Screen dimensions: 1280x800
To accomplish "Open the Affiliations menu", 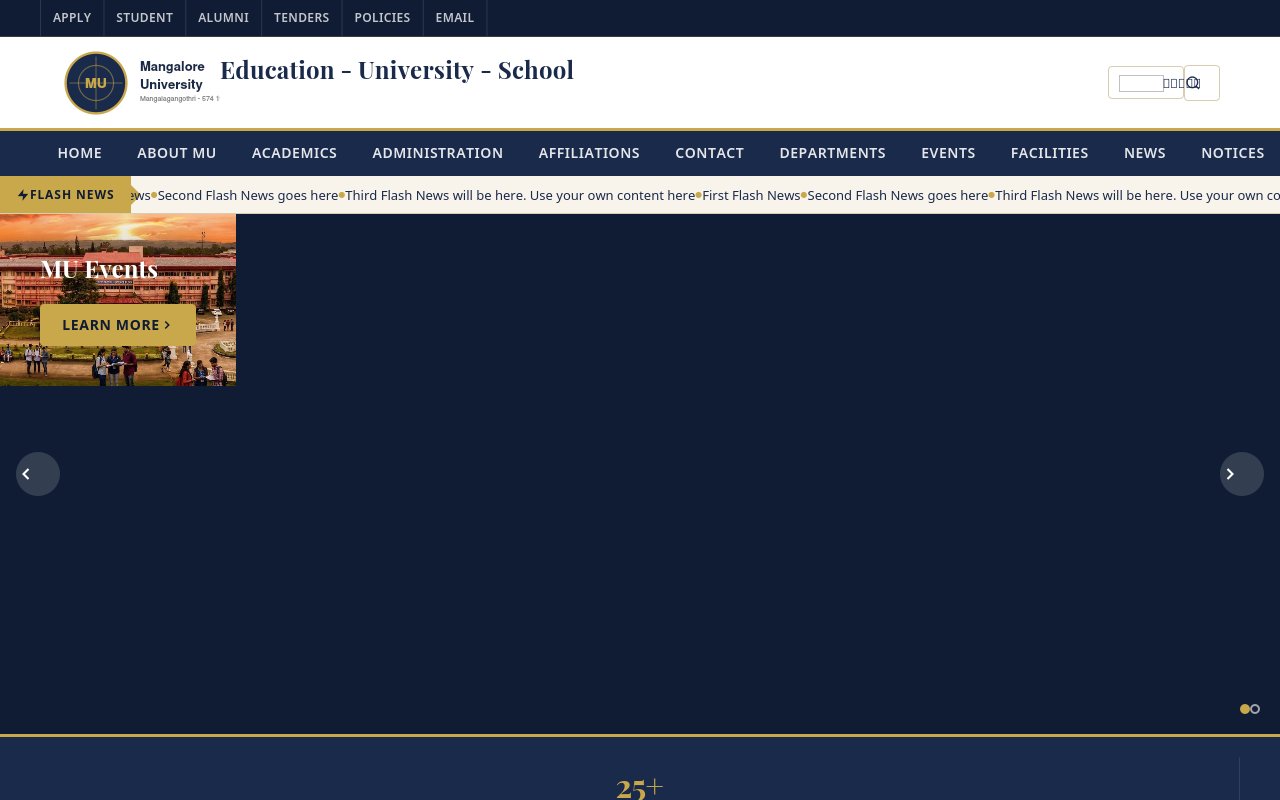I will pyautogui.click(x=589, y=153).
